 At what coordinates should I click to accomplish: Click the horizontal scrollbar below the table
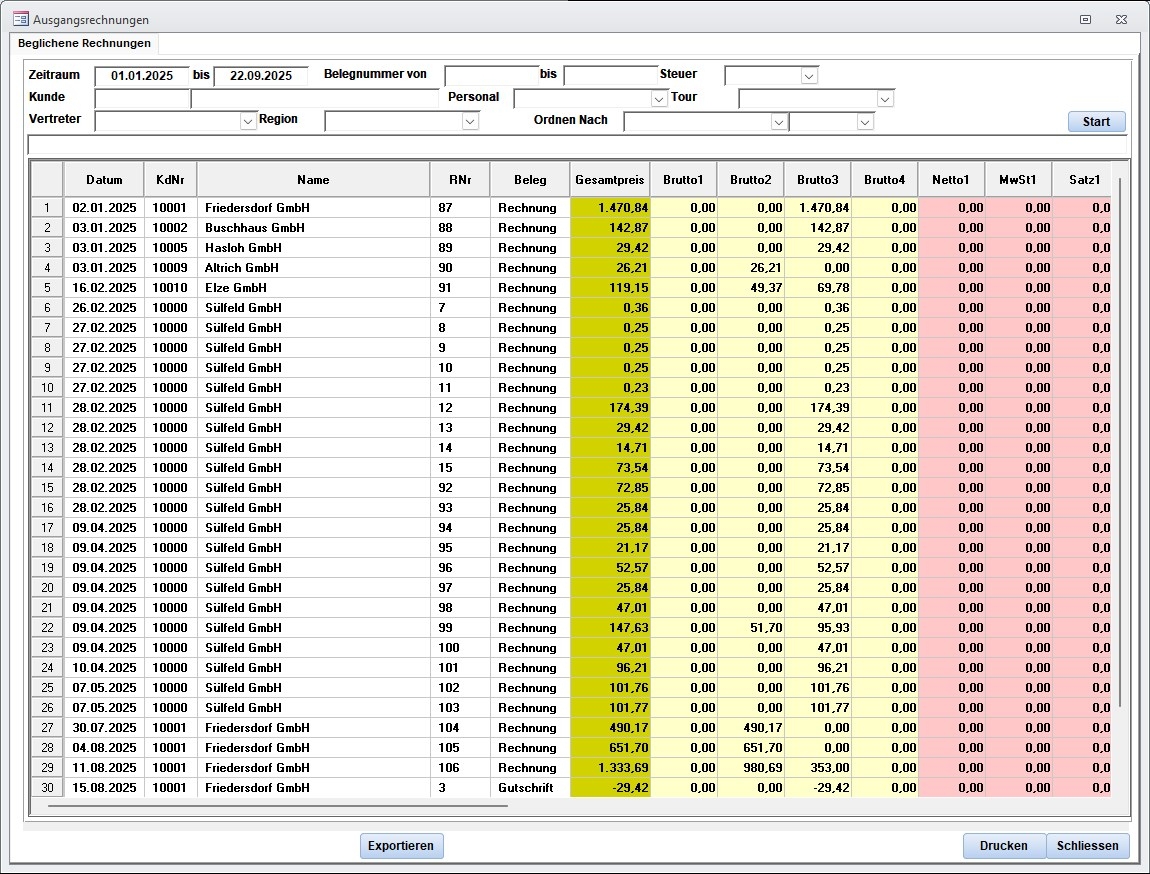click(x=277, y=805)
